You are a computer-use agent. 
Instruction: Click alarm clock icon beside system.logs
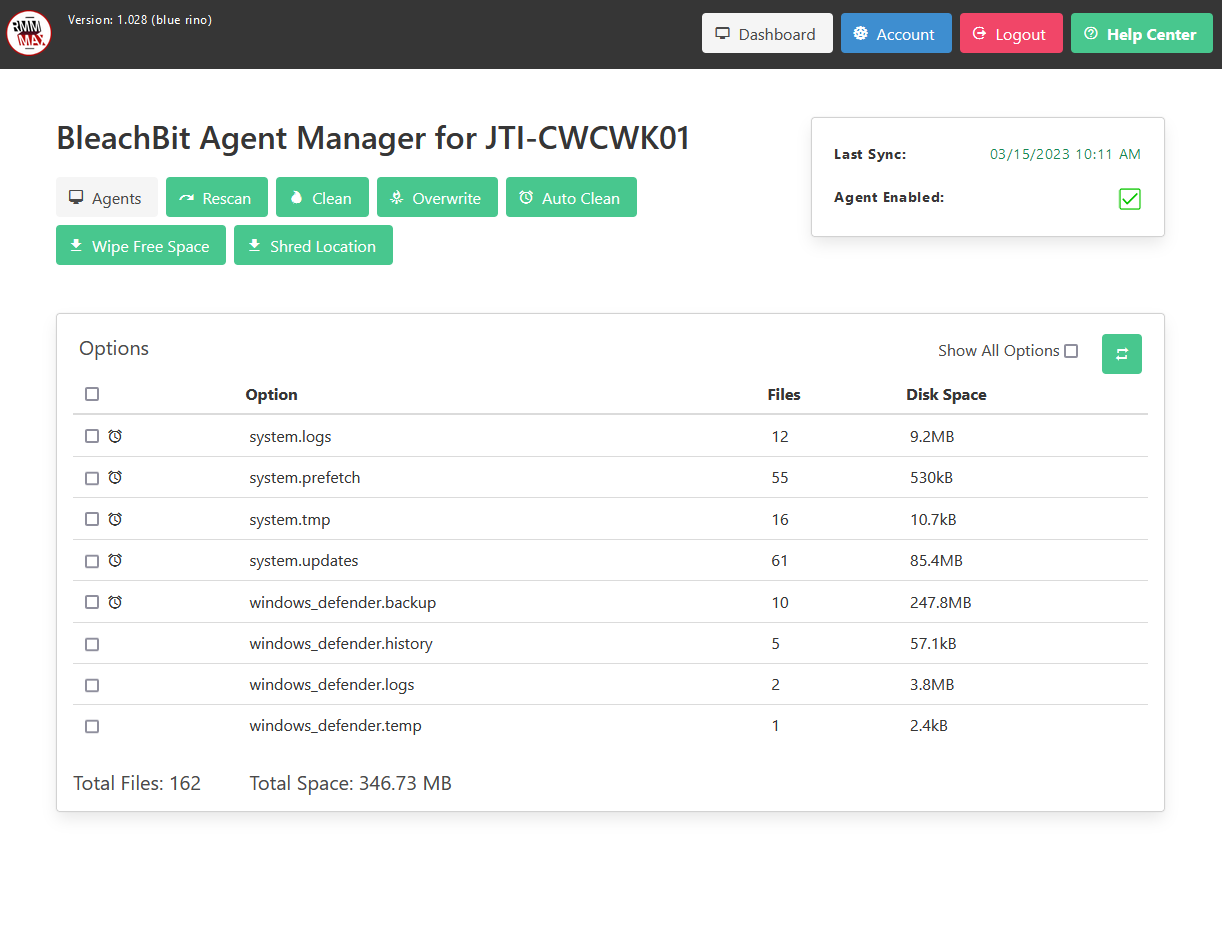click(x=115, y=436)
